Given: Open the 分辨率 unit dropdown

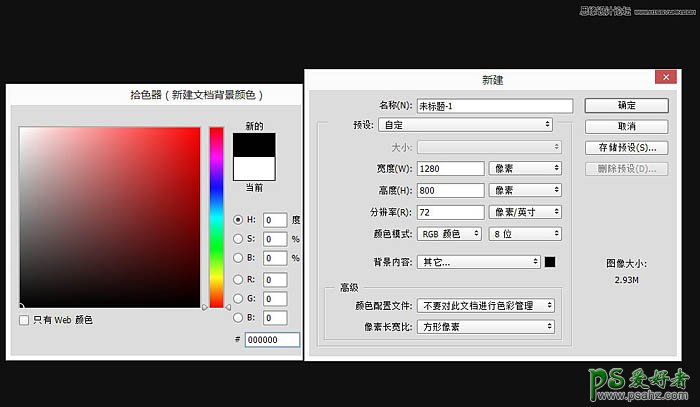Looking at the screenshot, I should [x=524, y=212].
